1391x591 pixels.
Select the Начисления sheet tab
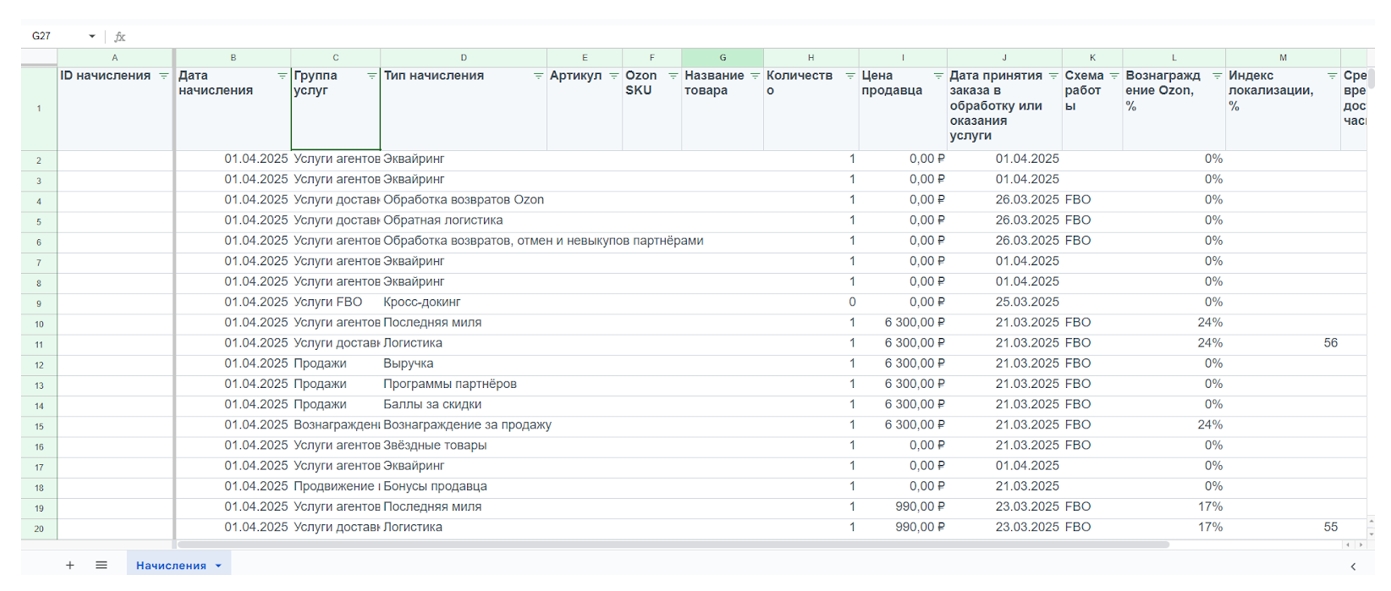pos(170,566)
